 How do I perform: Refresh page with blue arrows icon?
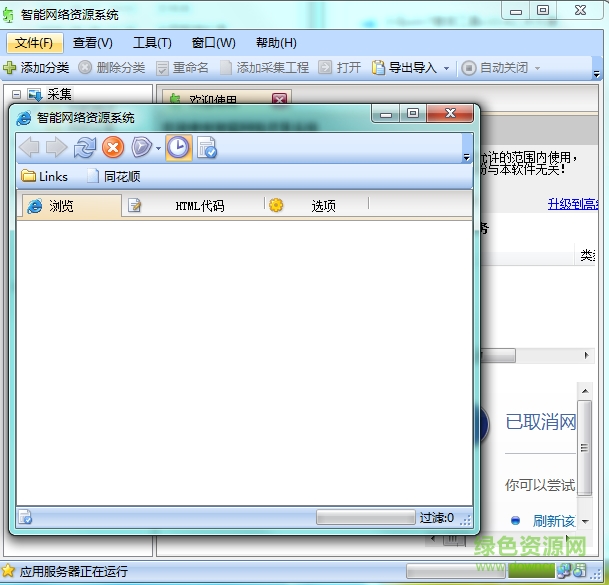click(x=85, y=148)
